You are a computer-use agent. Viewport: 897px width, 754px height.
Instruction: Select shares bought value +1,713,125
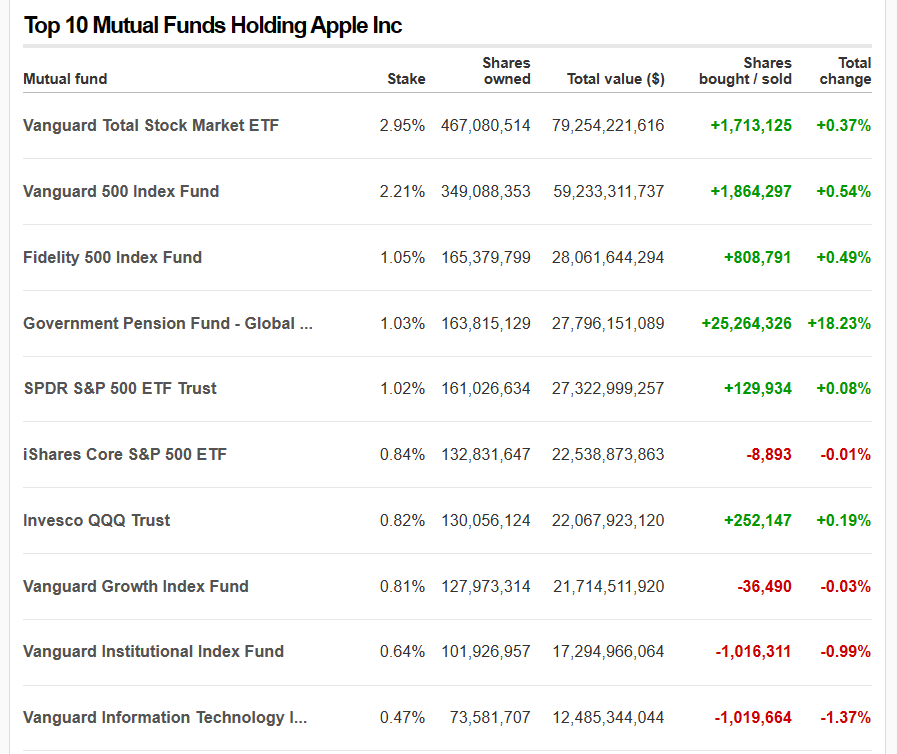tap(751, 125)
